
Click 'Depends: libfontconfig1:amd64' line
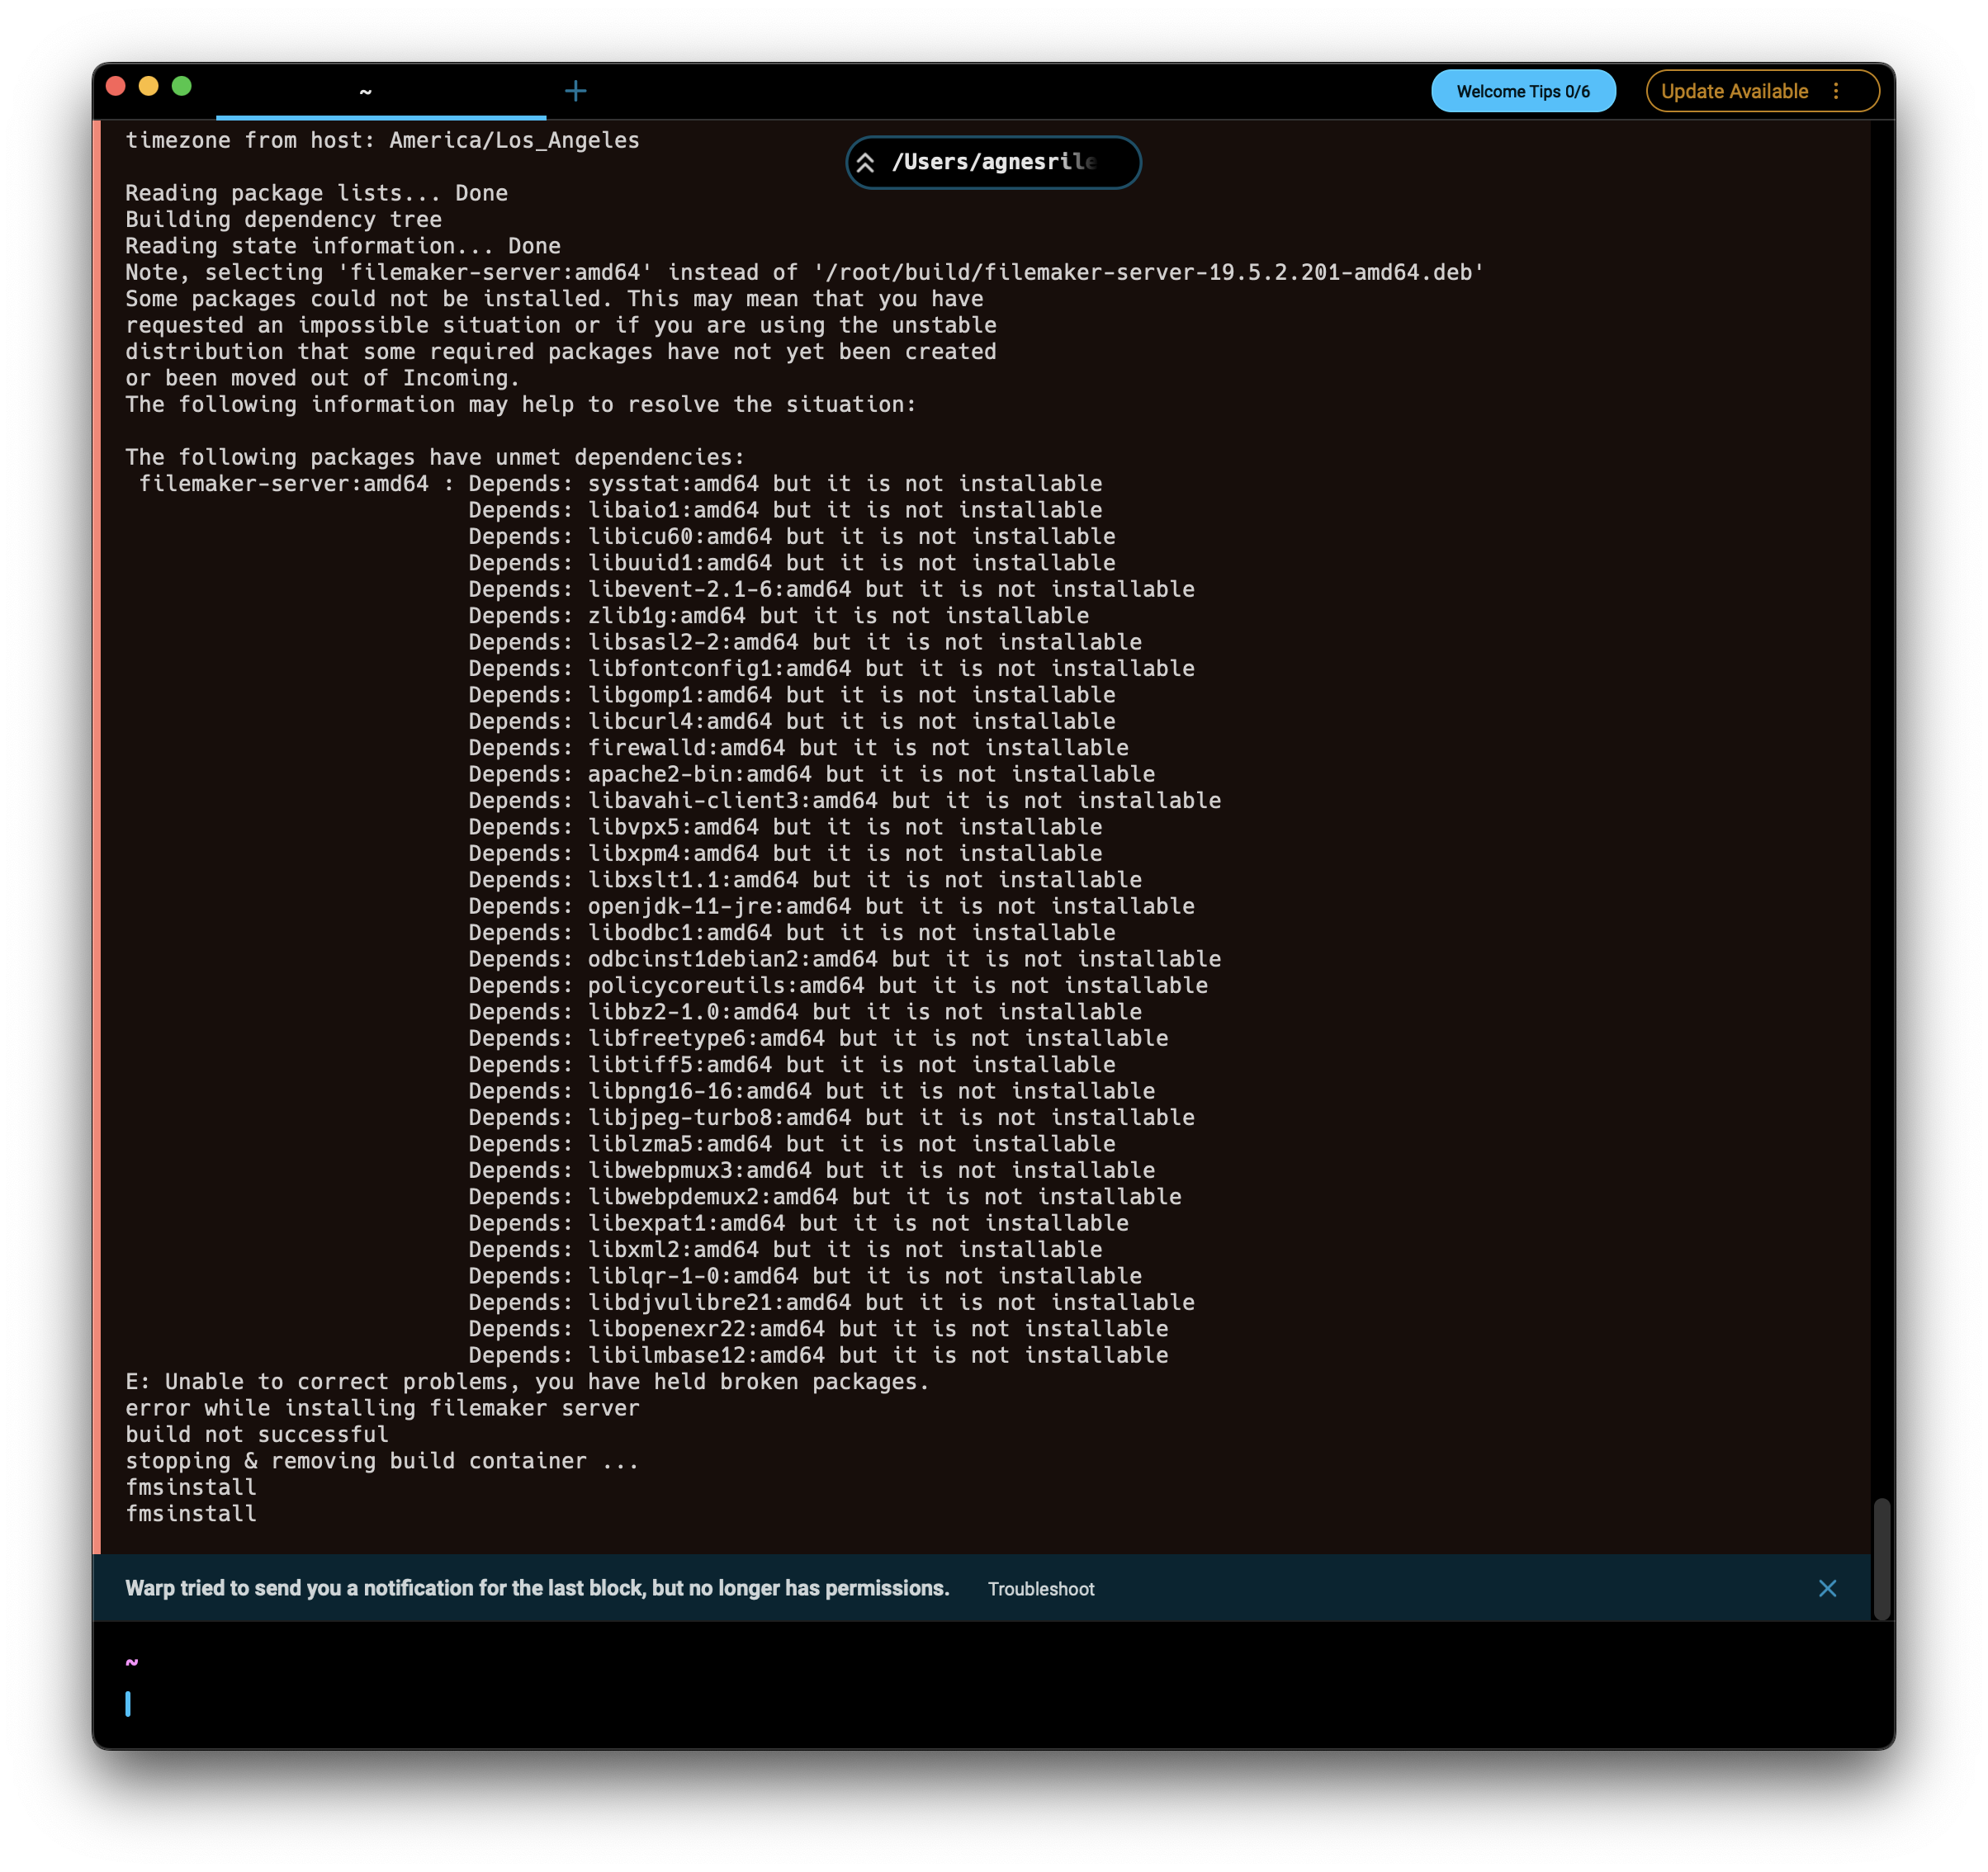click(831, 668)
